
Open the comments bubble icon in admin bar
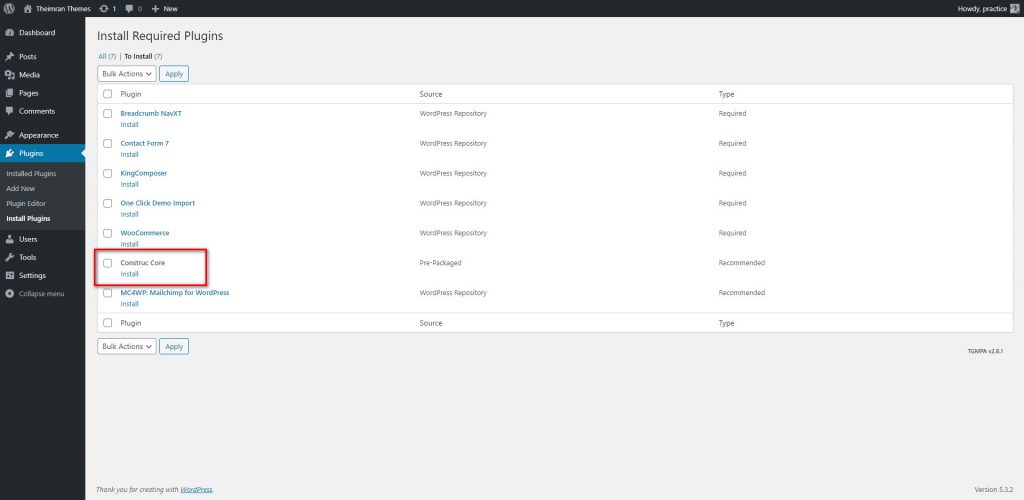(x=129, y=8)
